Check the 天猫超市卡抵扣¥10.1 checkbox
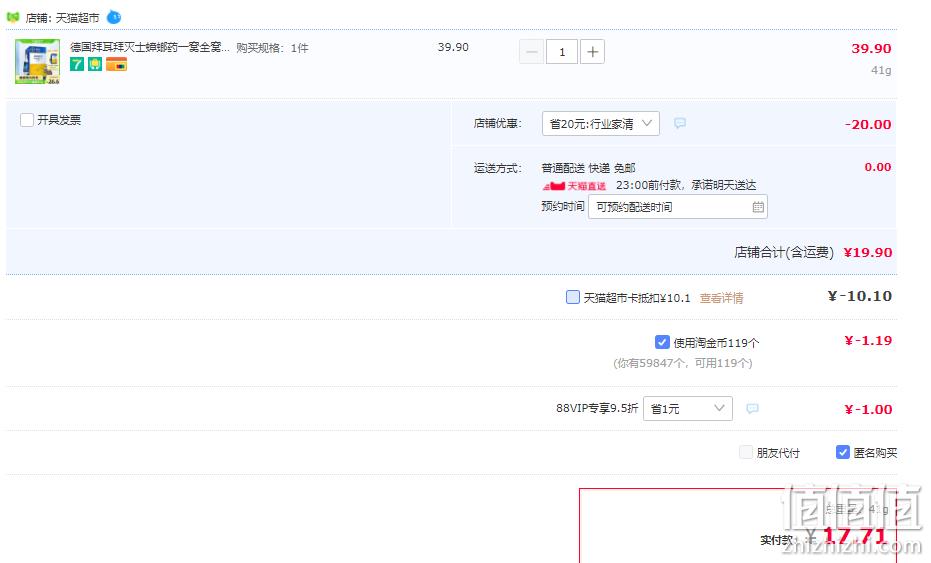 tap(572, 297)
